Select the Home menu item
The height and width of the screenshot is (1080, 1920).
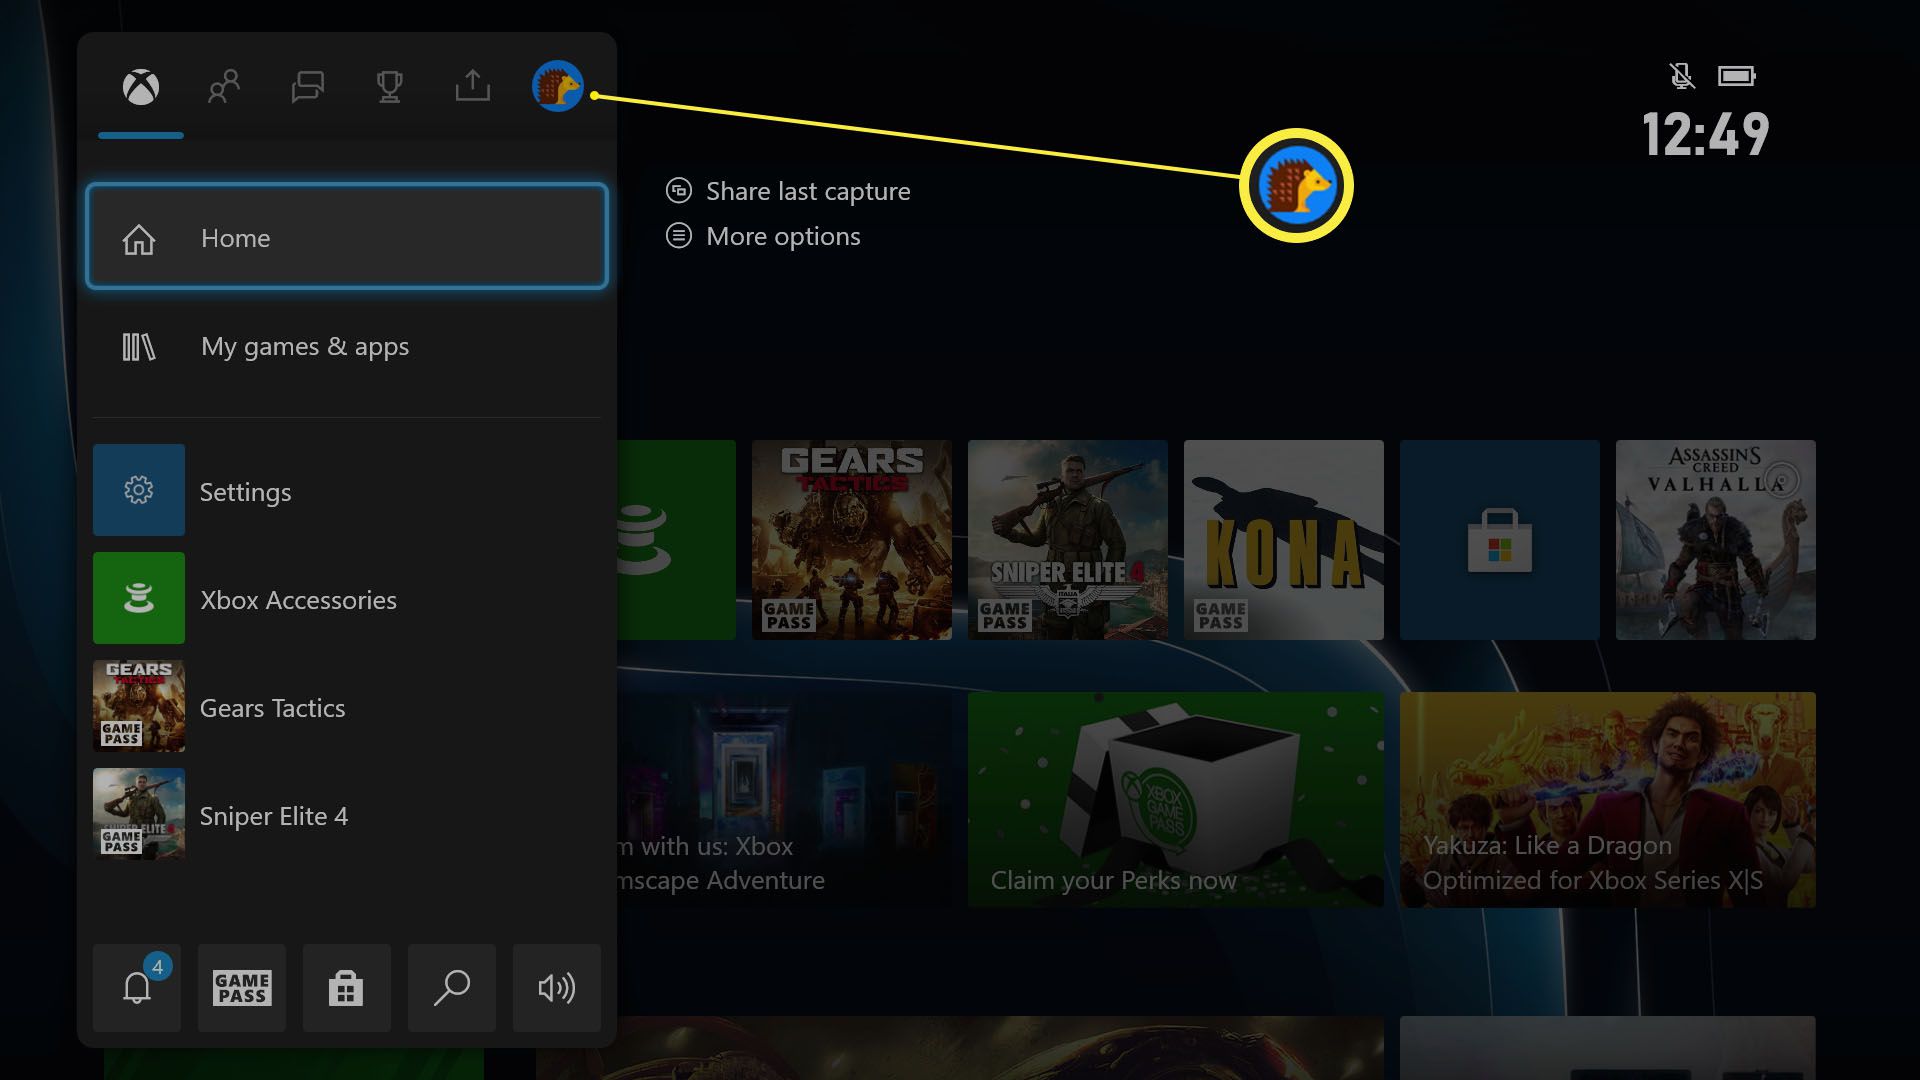[347, 237]
